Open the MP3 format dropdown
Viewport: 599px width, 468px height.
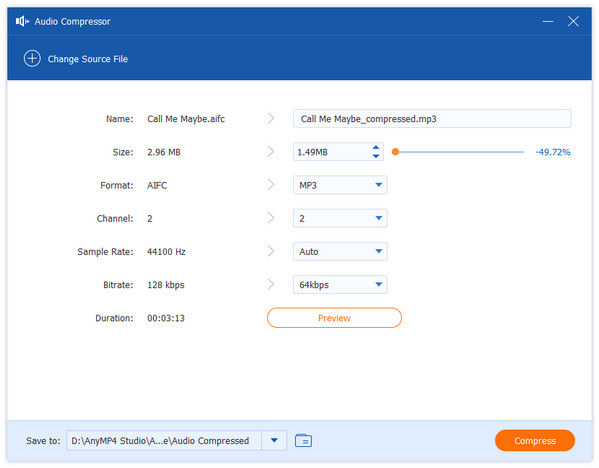pyautogui.click(x=340, y=185)
